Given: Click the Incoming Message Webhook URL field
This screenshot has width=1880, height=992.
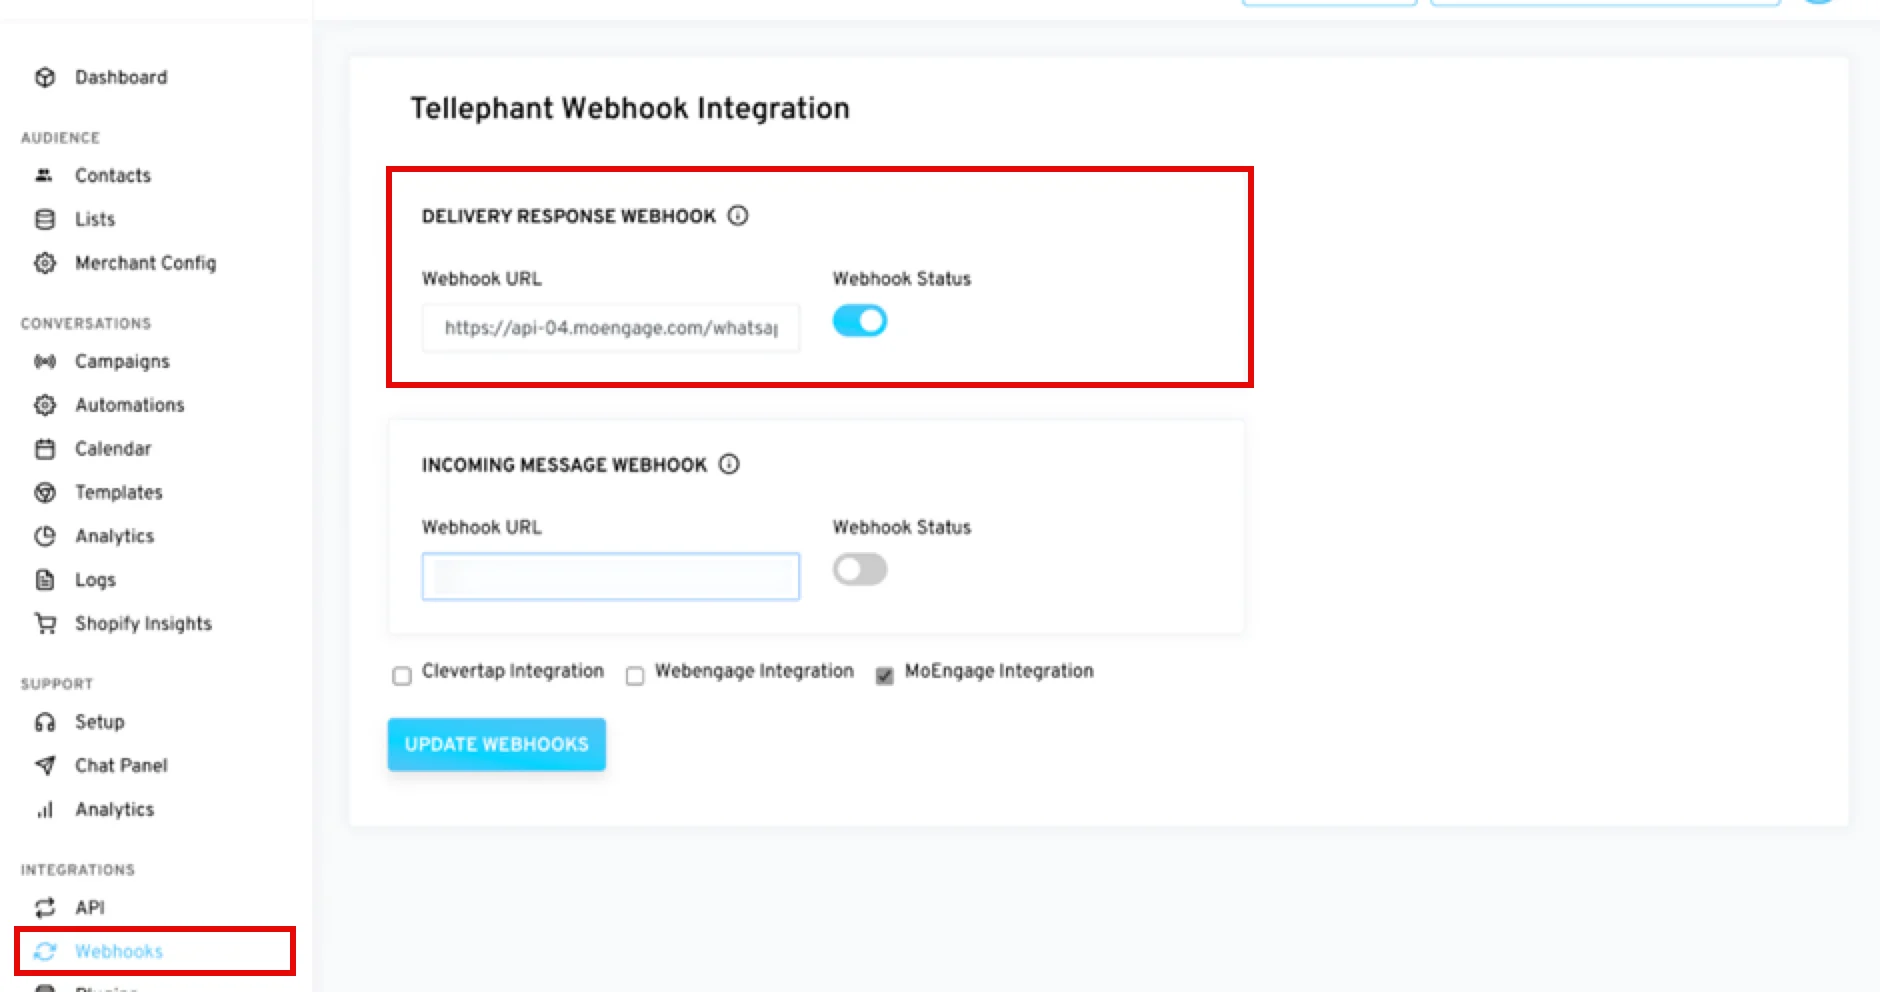Looking at the screenshot, I should 611,576.
